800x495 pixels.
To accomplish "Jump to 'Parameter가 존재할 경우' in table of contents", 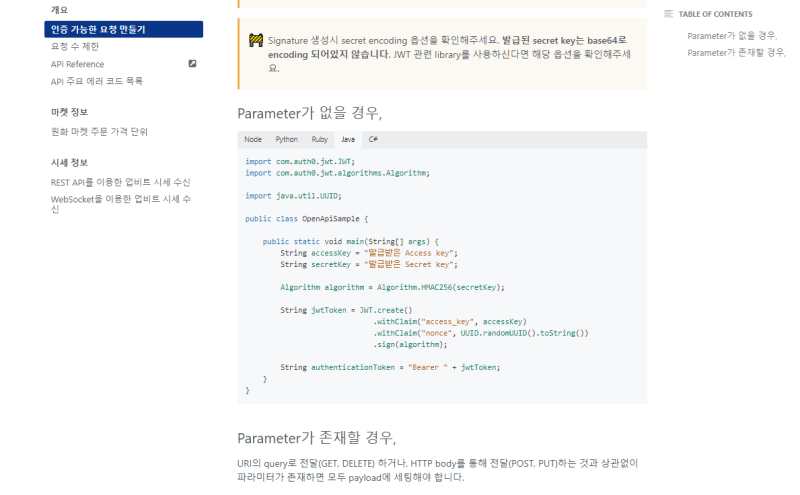I will point(736,53).
